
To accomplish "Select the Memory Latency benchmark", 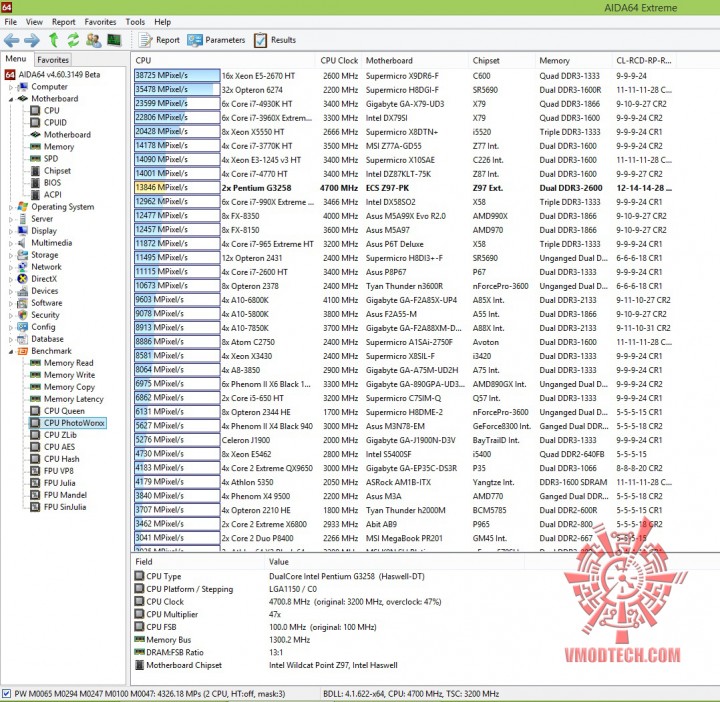I will click(x=67, y=399).
